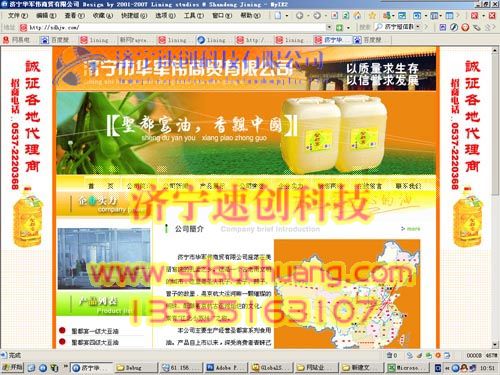
Task: Click the address bar URL field
Action: click(x=173, y=27)
